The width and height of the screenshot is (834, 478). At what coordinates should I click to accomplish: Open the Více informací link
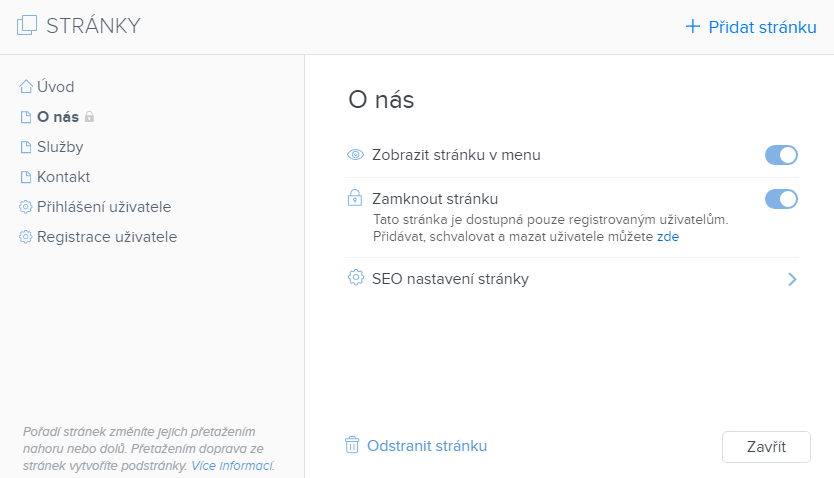[x=232, y=466]
